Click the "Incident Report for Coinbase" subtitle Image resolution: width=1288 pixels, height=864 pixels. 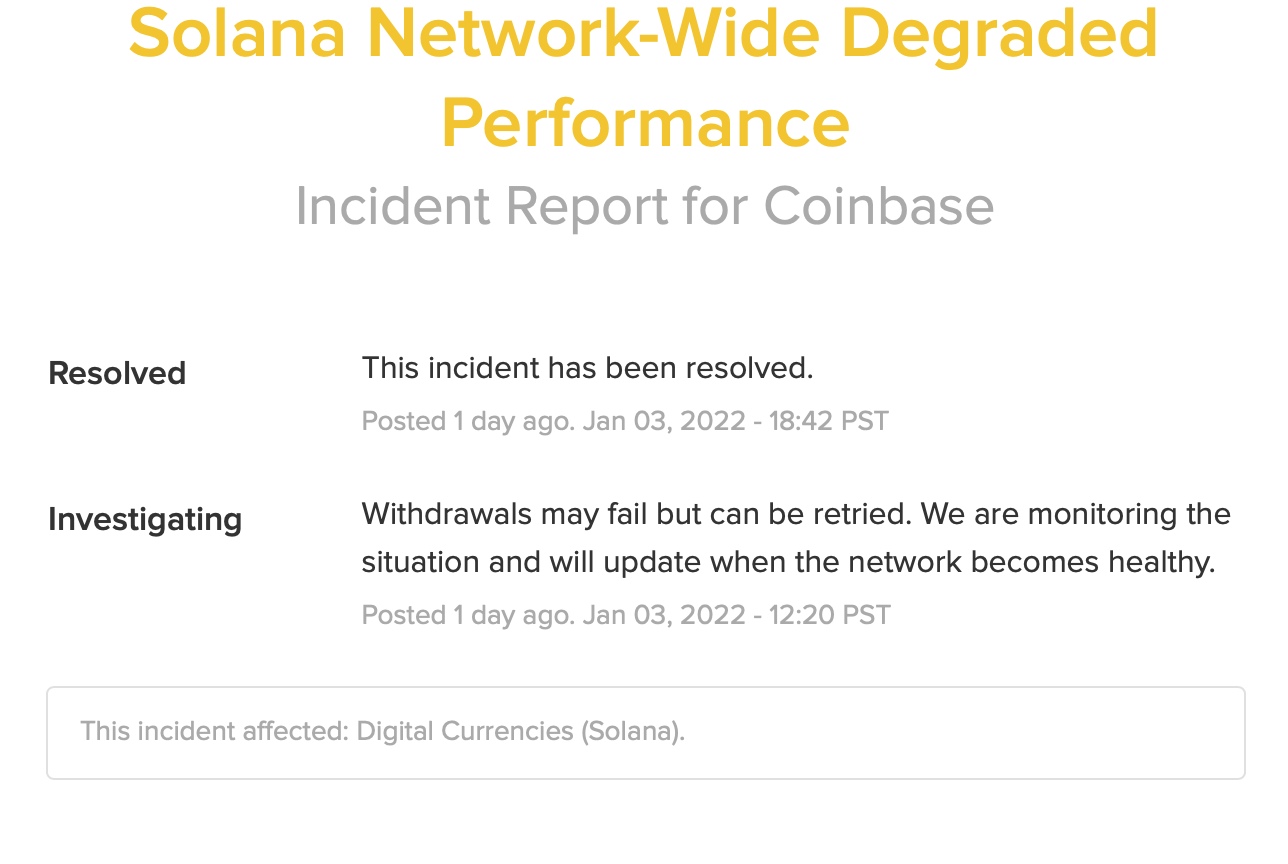point(644,206)
